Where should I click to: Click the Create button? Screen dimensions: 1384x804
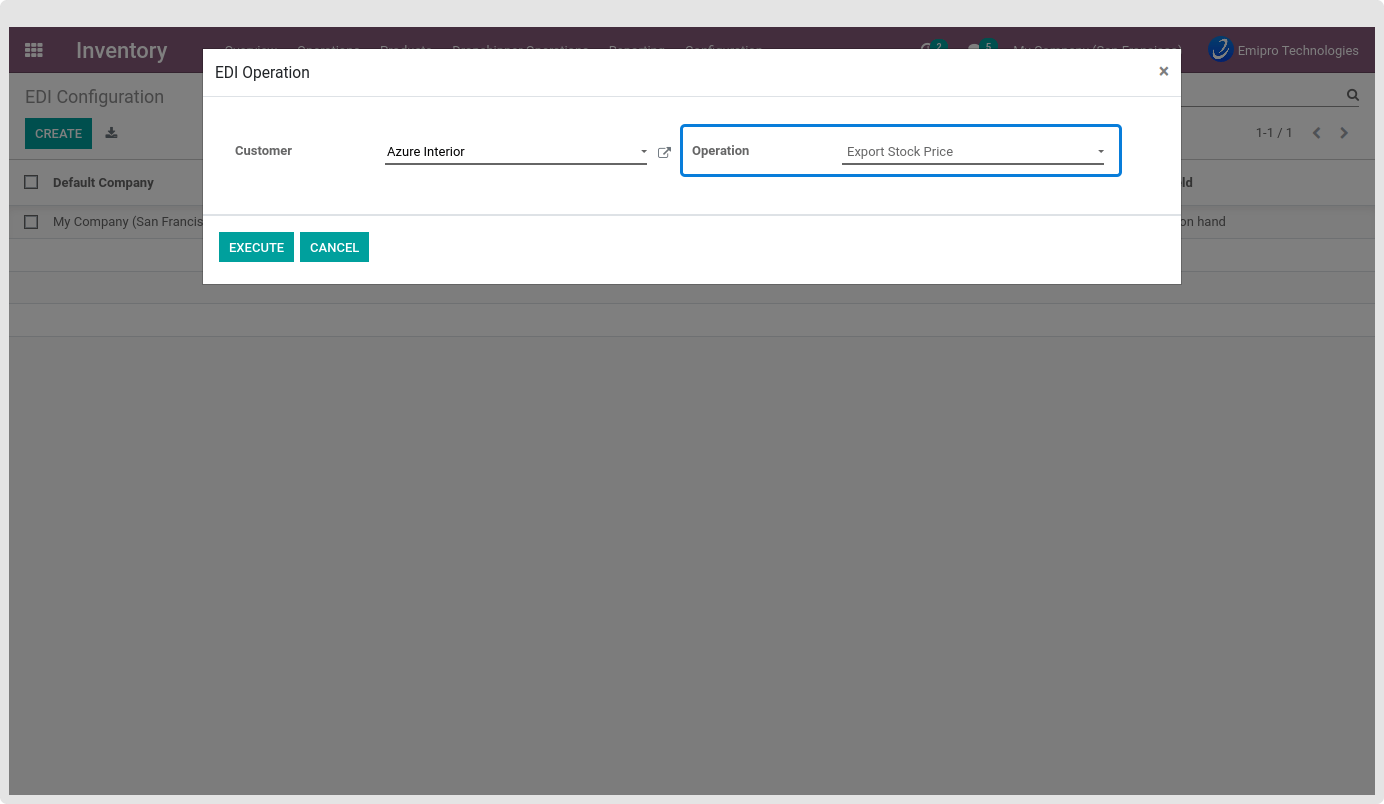(58, 133)
